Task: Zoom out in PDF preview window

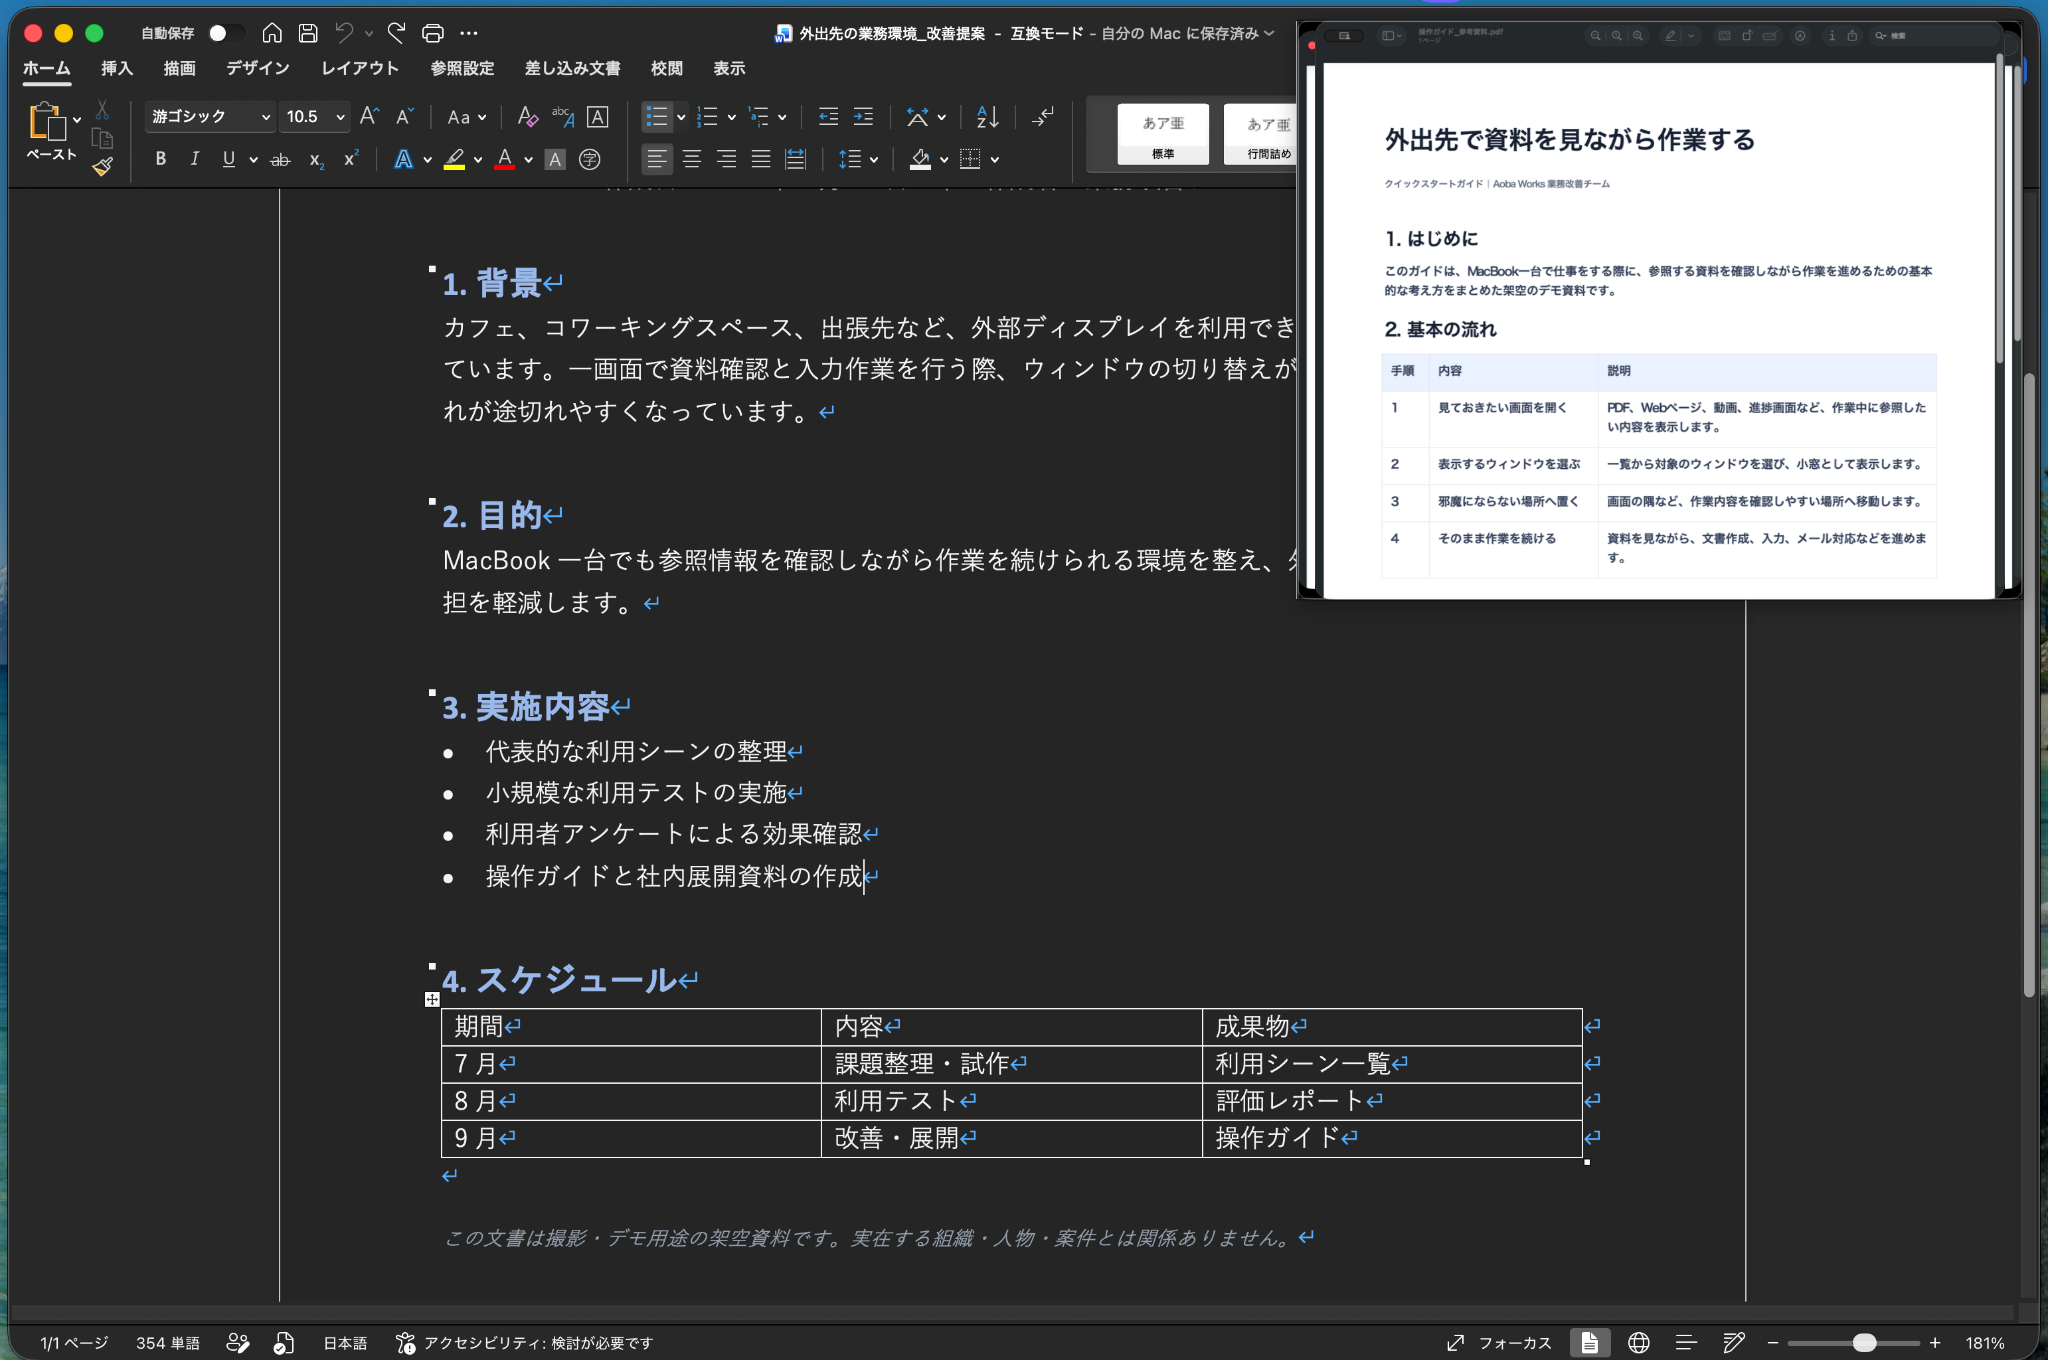Action: point(1596,36)
